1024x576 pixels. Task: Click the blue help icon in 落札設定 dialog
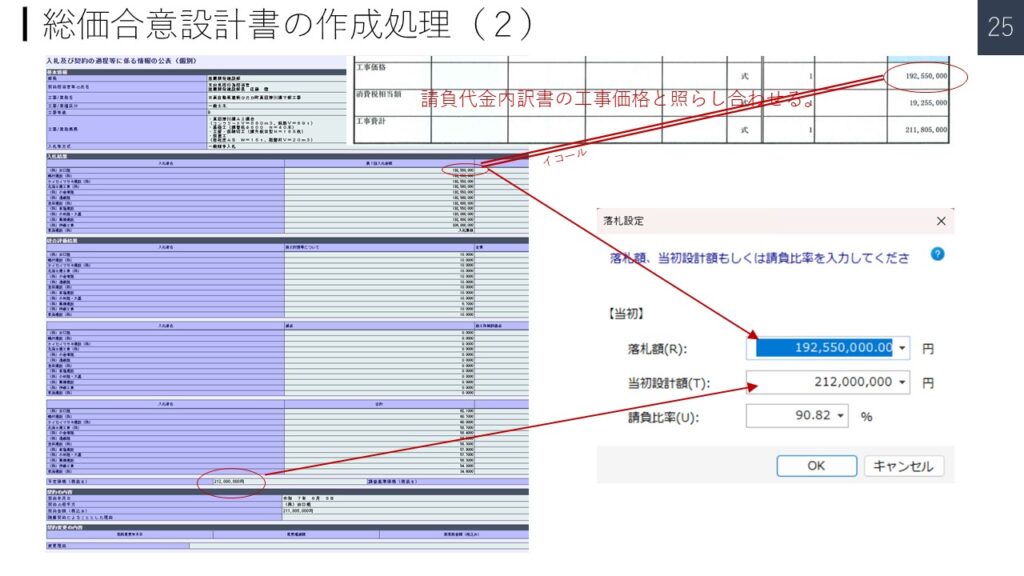pyautogui.click(x=938, y=254)
